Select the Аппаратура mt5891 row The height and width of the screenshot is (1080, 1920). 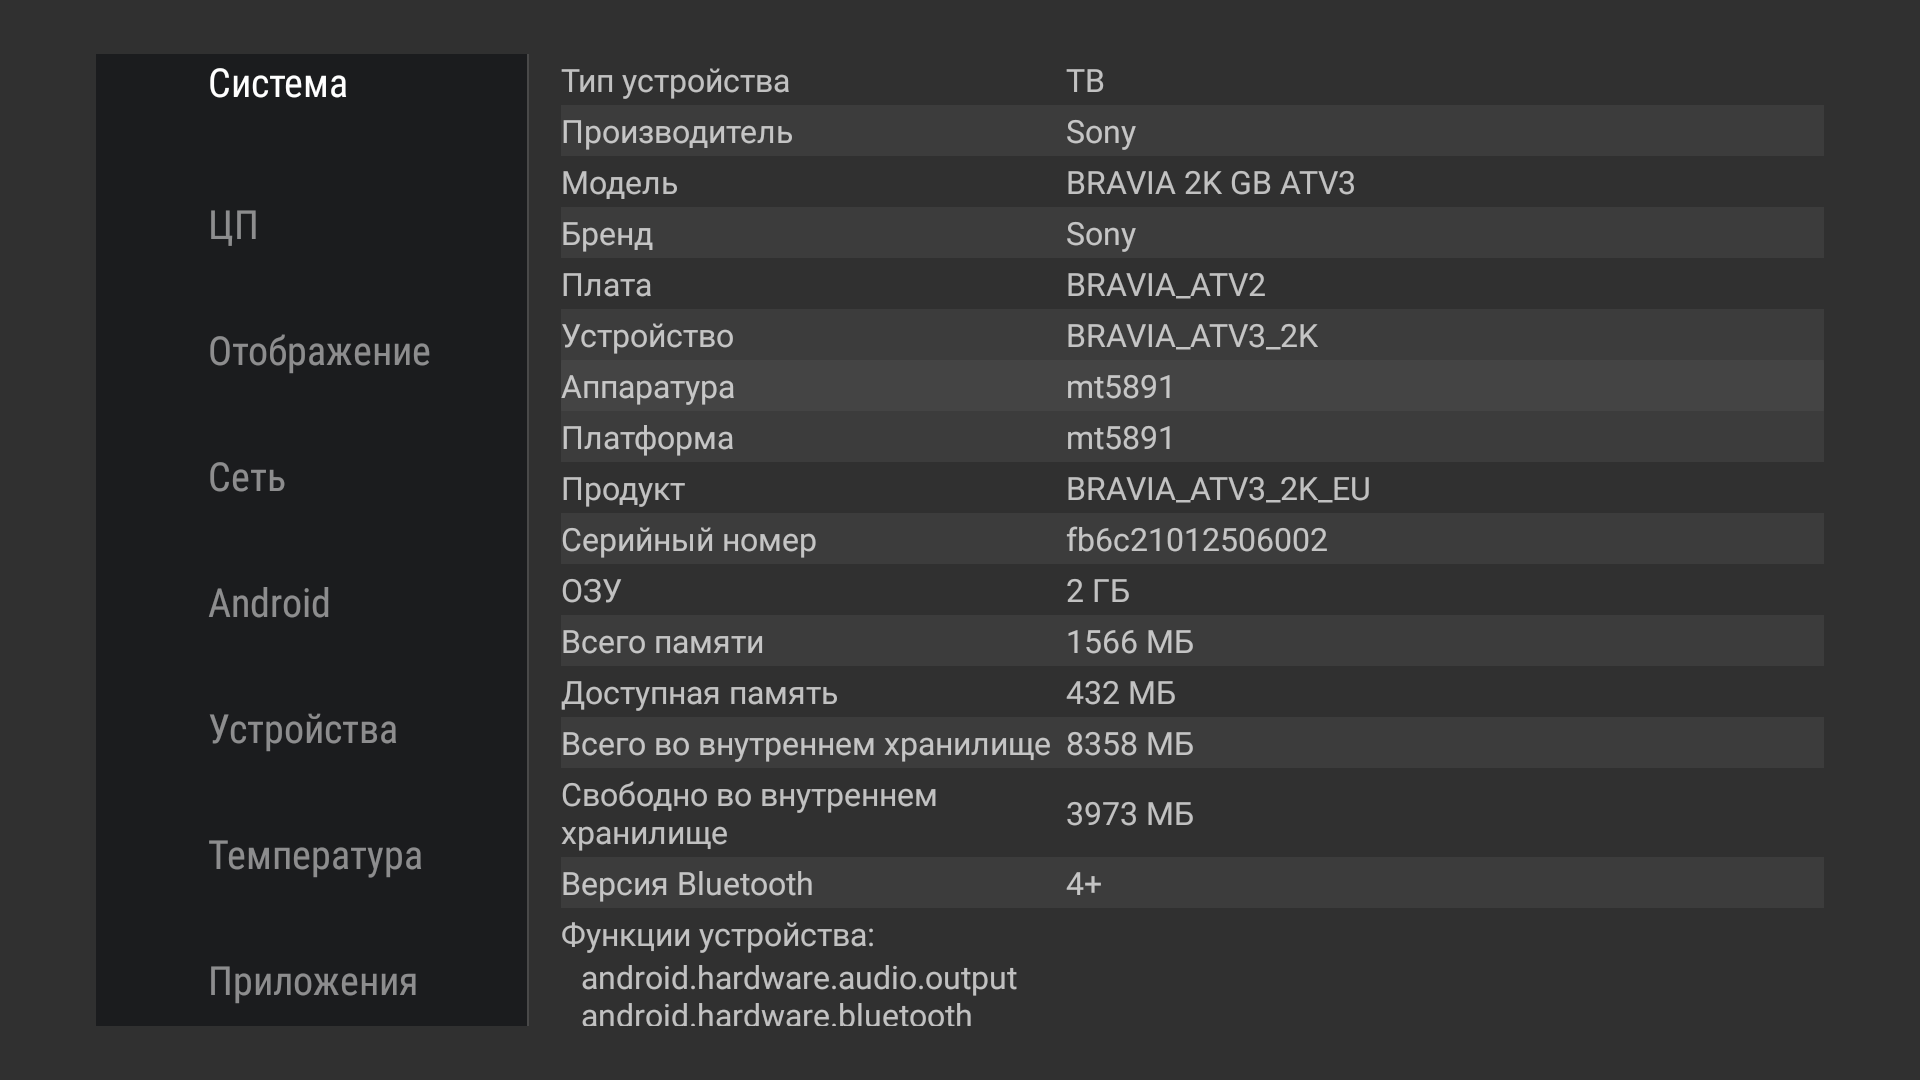[x=1192, y=386]
